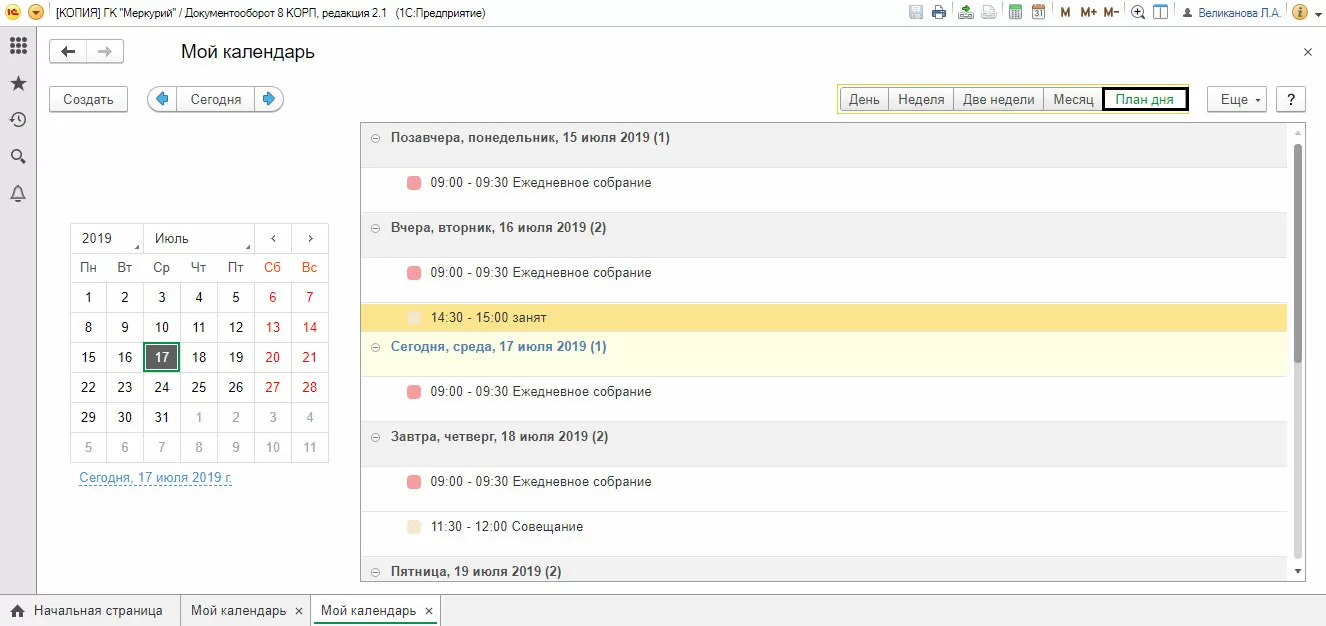Select date 20 in mini calendar
1326x626 pixels.
click(x=273, y=357)
